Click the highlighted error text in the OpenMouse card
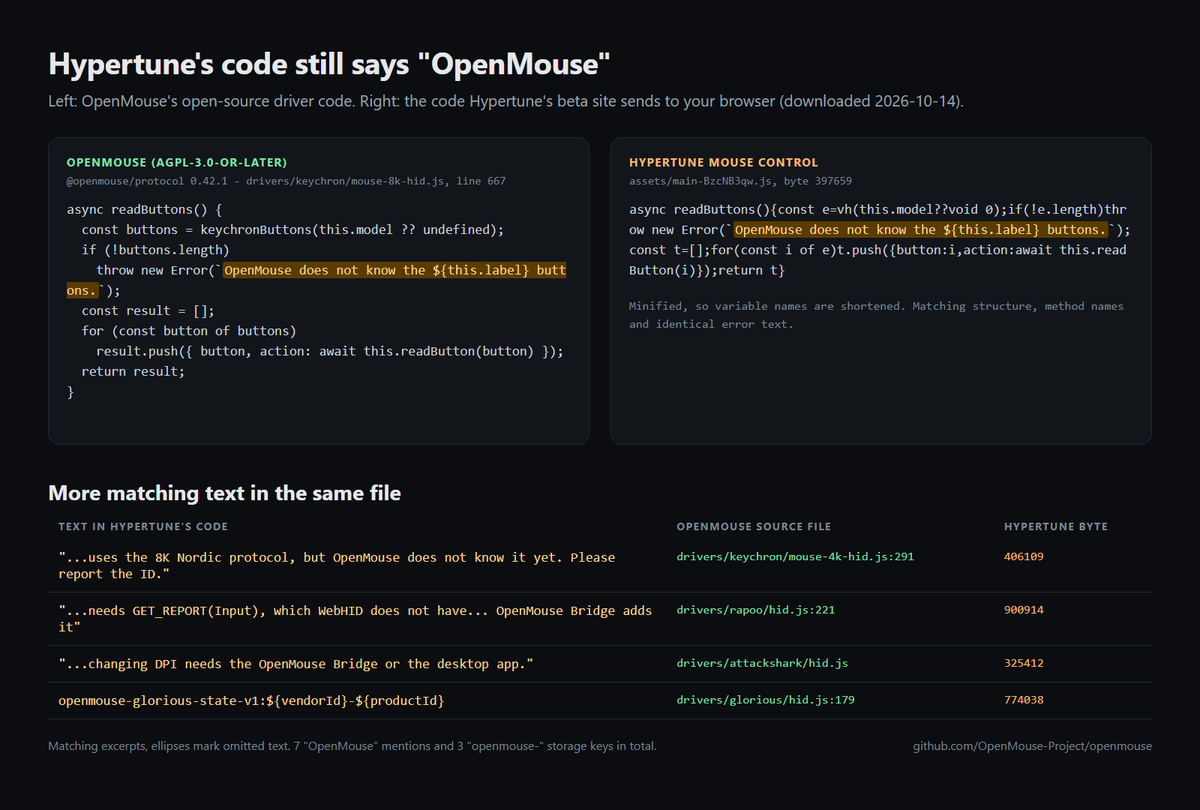The image size is (1200, 810). click(x=316, y=280)
